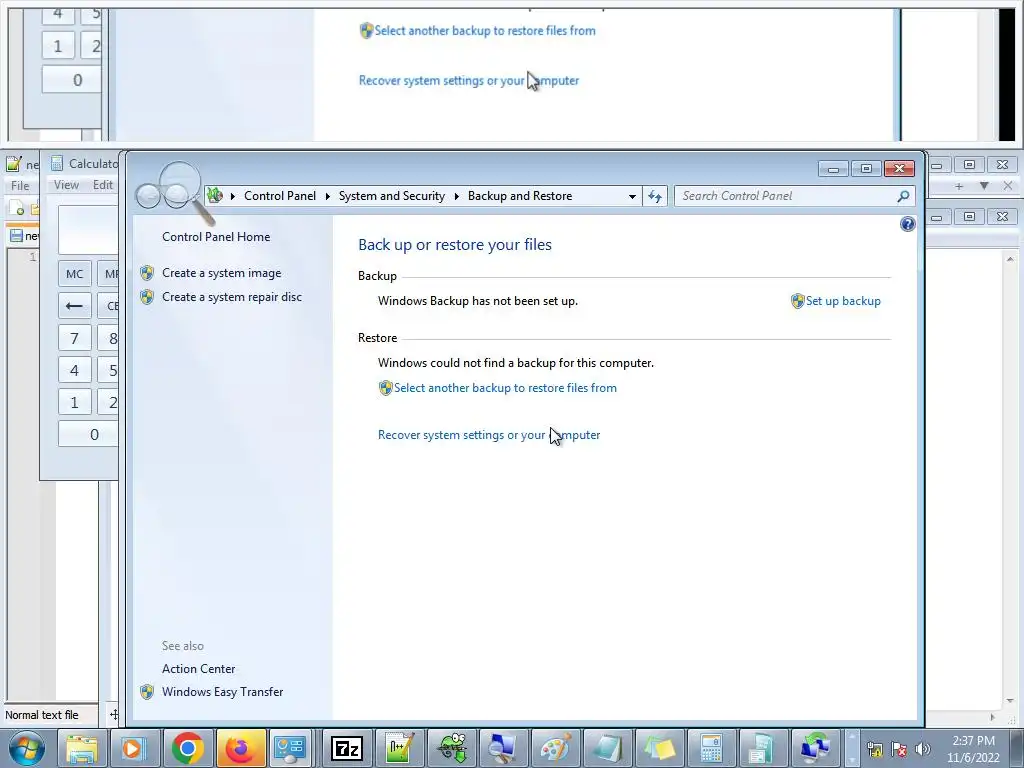Expand the arrow after System and Security breadcrumb

click(456, 196)
